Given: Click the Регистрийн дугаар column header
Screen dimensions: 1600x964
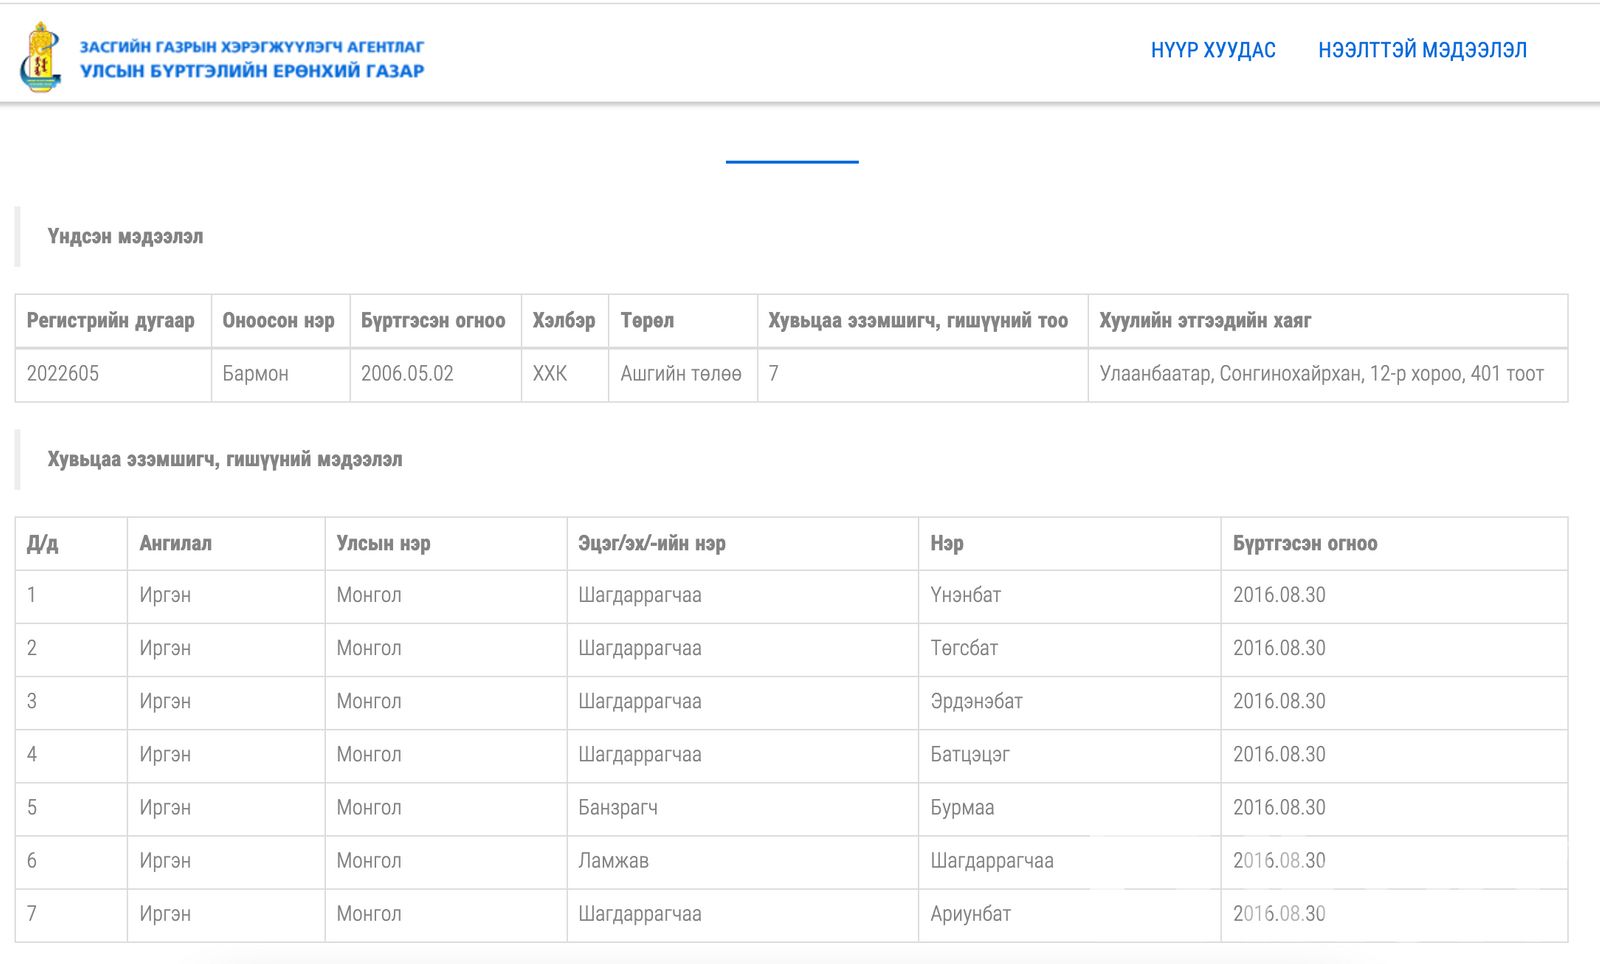Looking at the screenshot, I should [111, 321].
